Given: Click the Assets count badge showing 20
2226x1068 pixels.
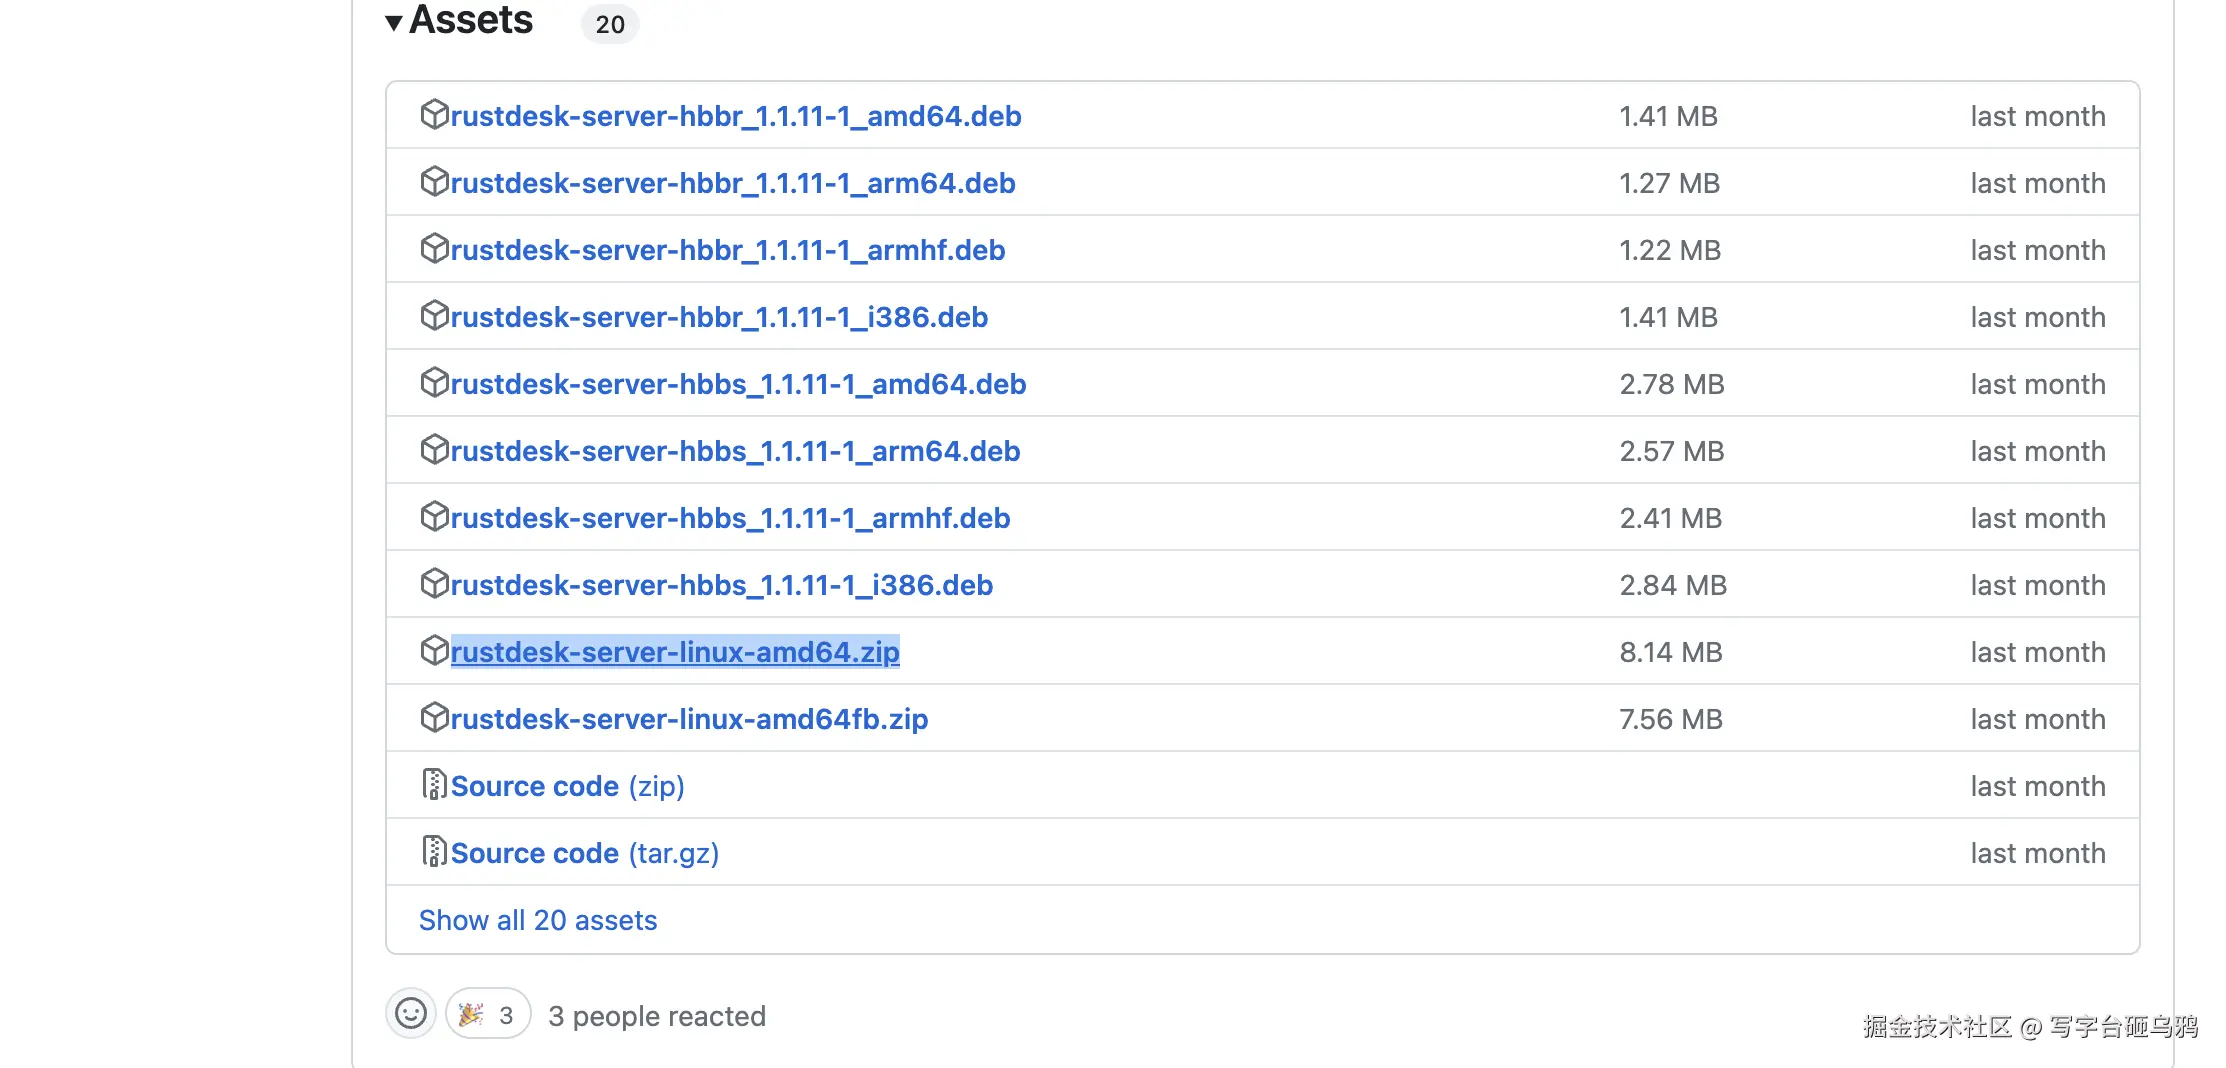Looking at the screenshot, I should click(x=610, y=24).
